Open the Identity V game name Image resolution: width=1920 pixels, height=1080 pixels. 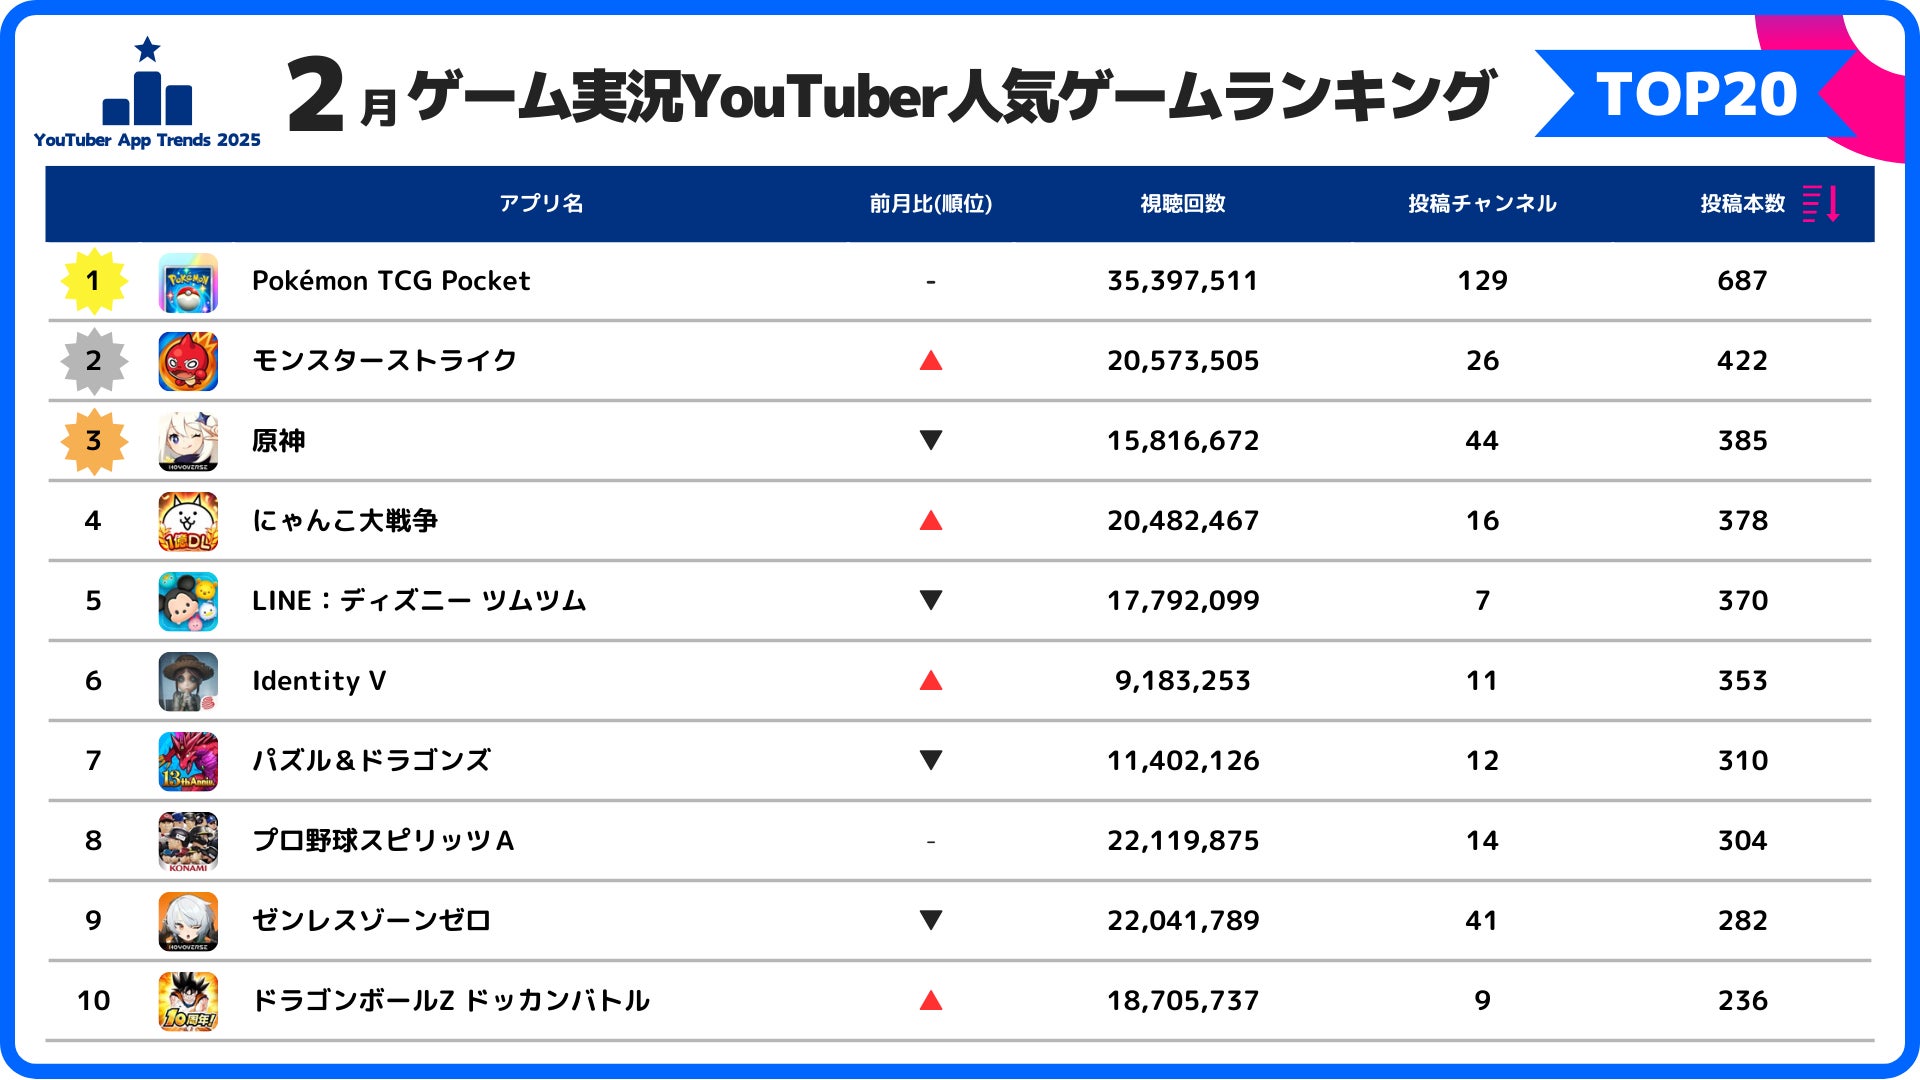(319, 681)
